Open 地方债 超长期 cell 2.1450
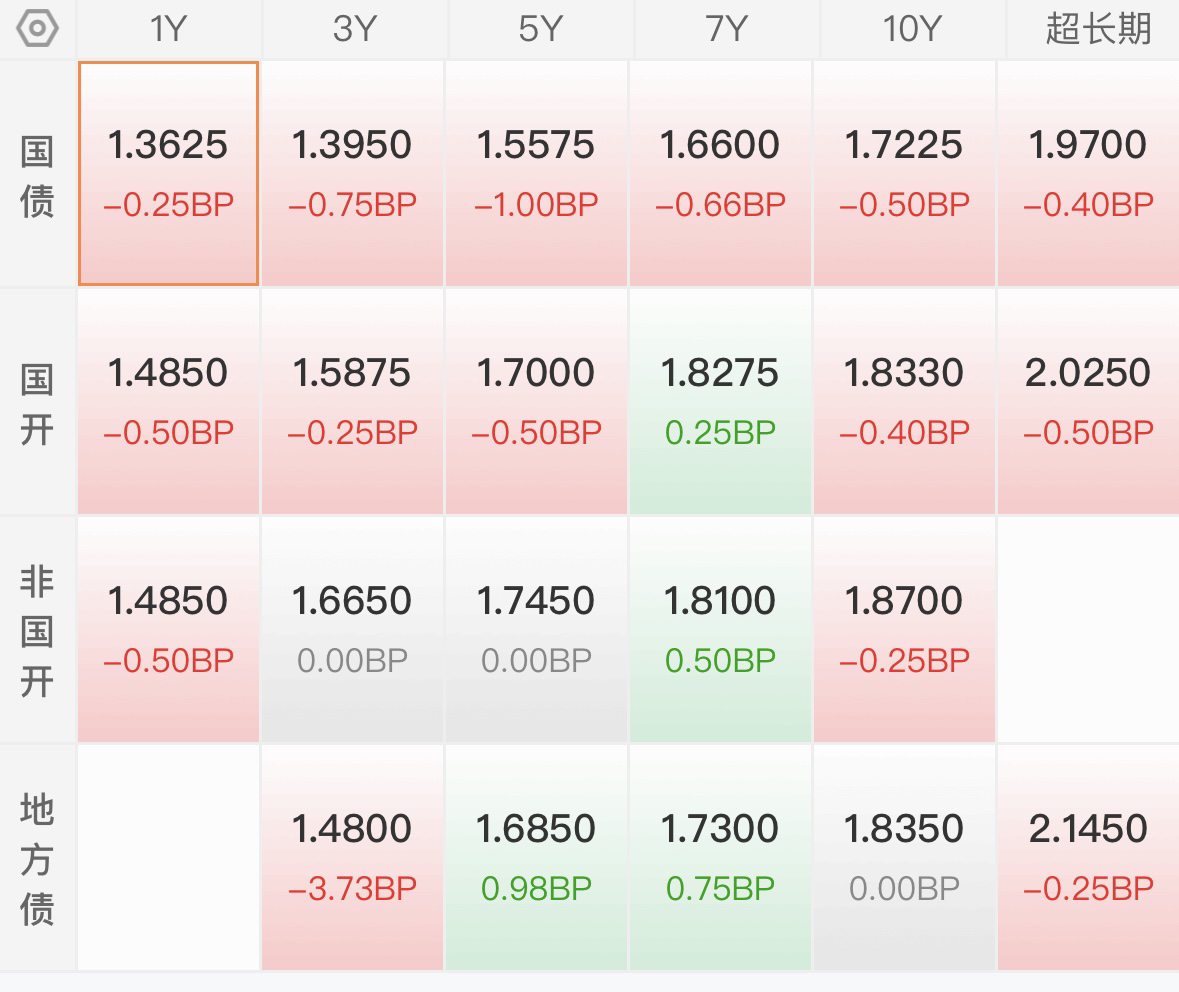This screenshot has width=1179, height=992. pyautogui.click(x=1088, y=857)
